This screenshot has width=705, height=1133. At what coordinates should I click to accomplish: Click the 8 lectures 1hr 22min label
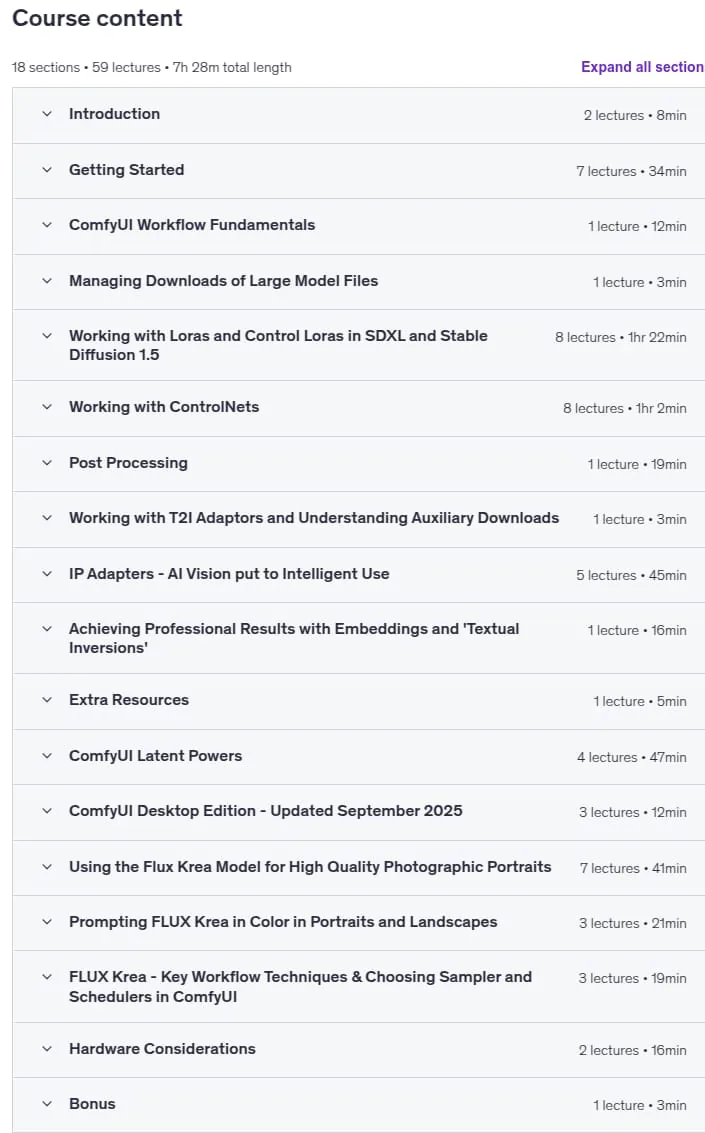620,337
